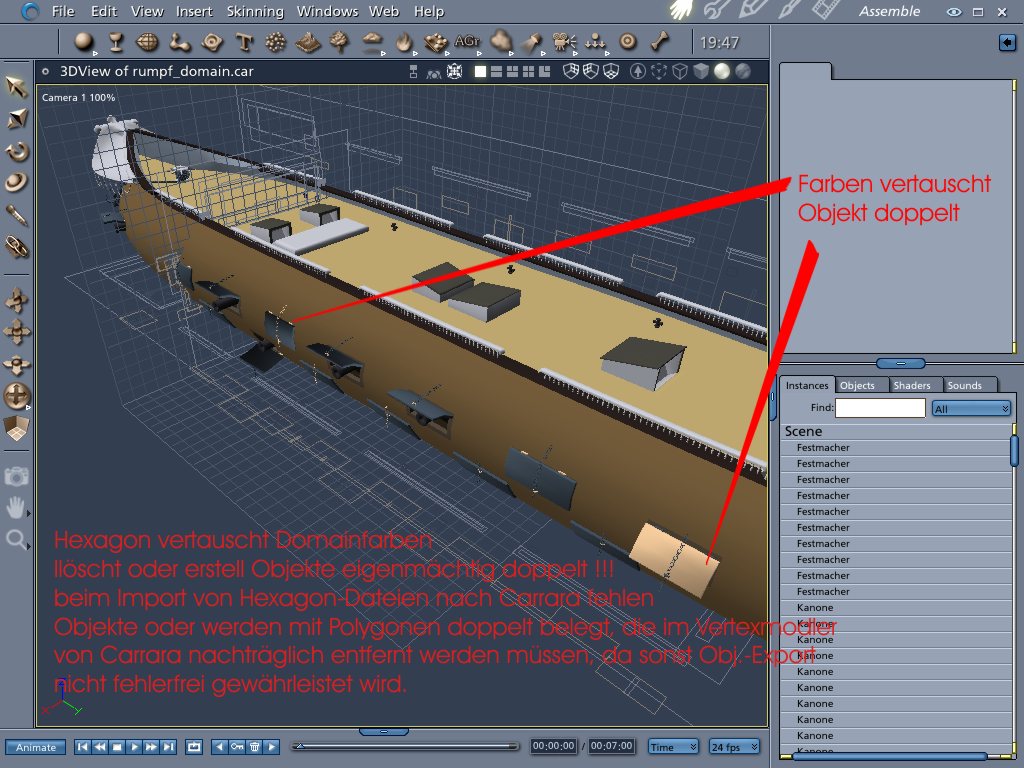
Task: Switch to the Shaders tab
Action: pyautogui.click(x=912, y=385)
